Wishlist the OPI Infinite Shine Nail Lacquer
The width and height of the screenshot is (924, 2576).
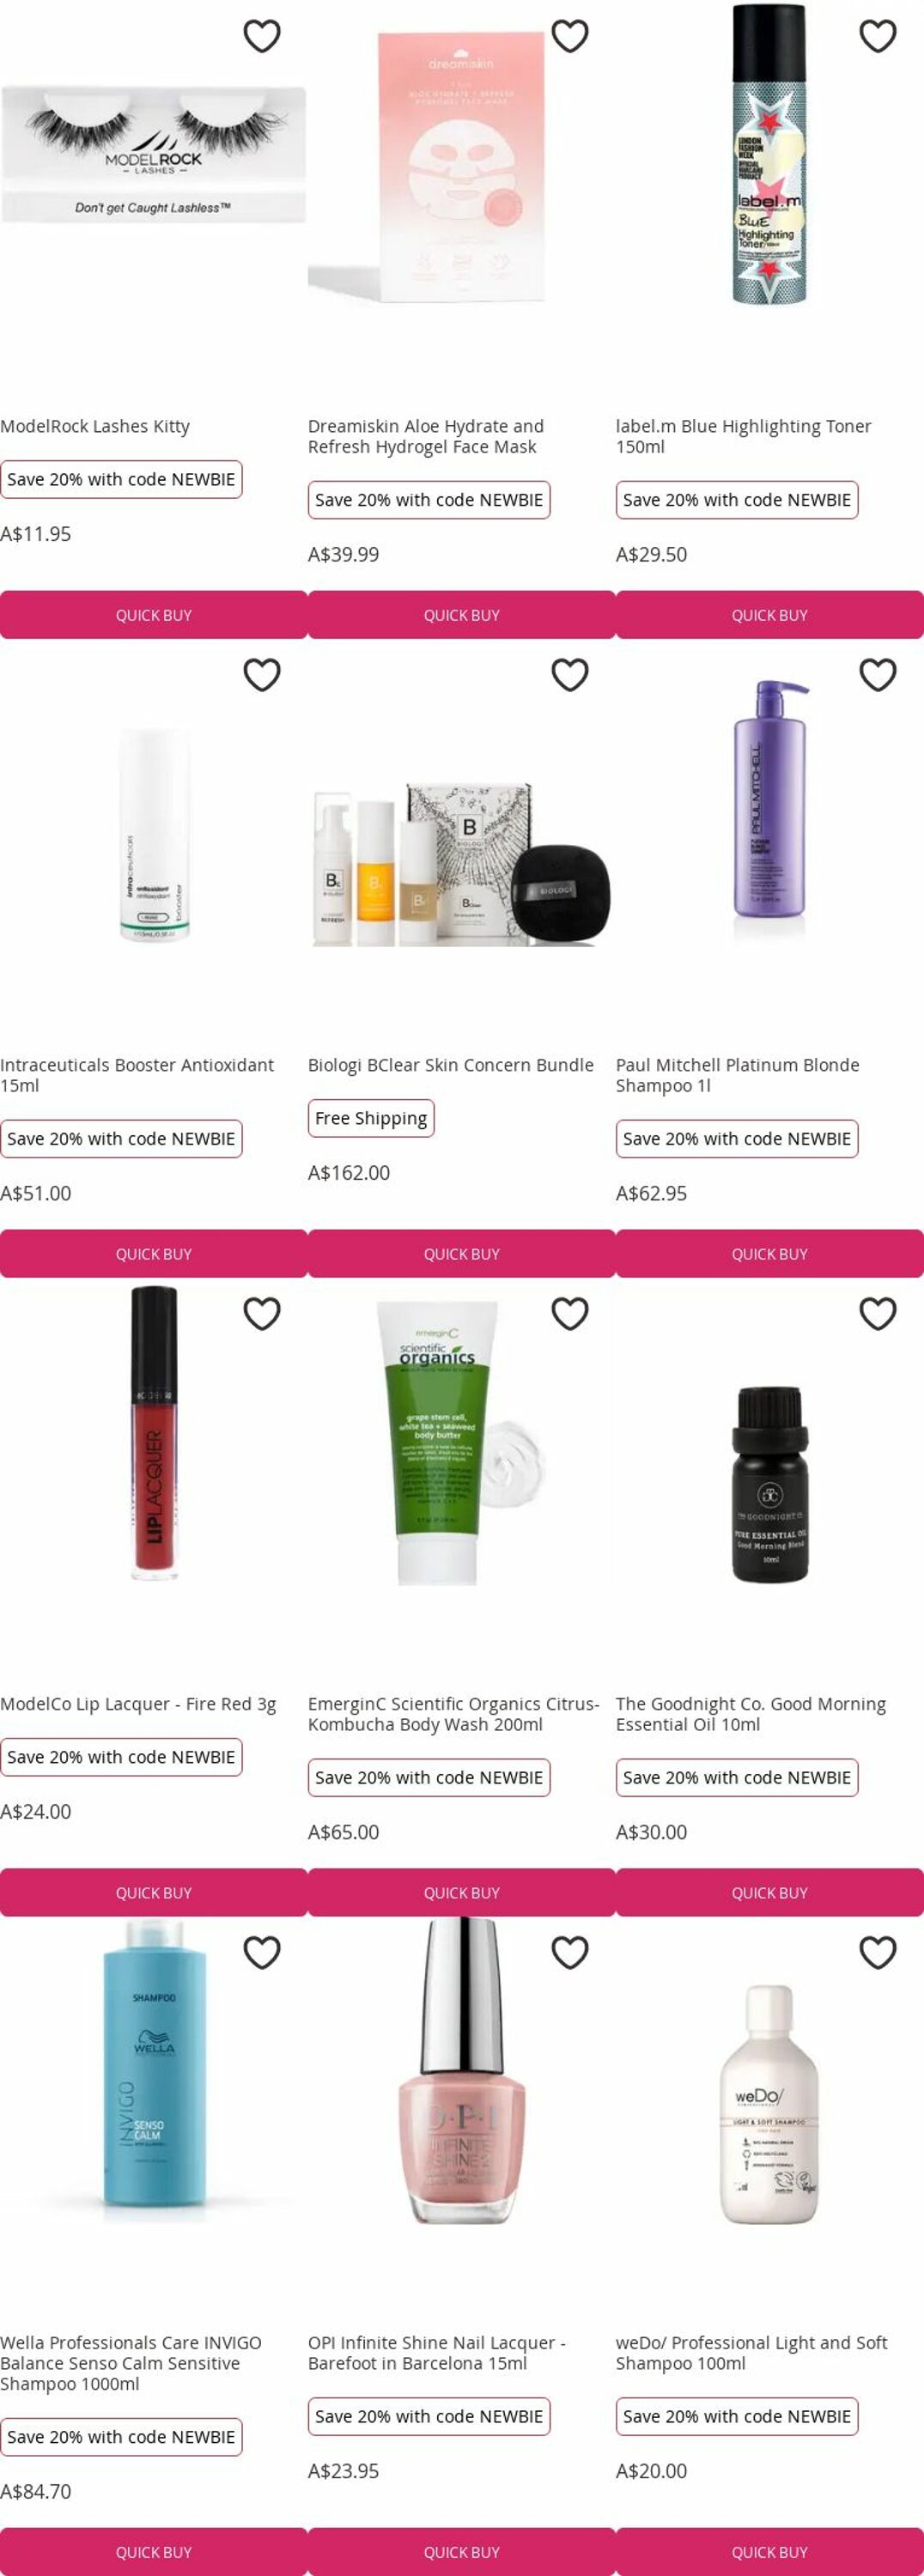[x=570, y=1953]
